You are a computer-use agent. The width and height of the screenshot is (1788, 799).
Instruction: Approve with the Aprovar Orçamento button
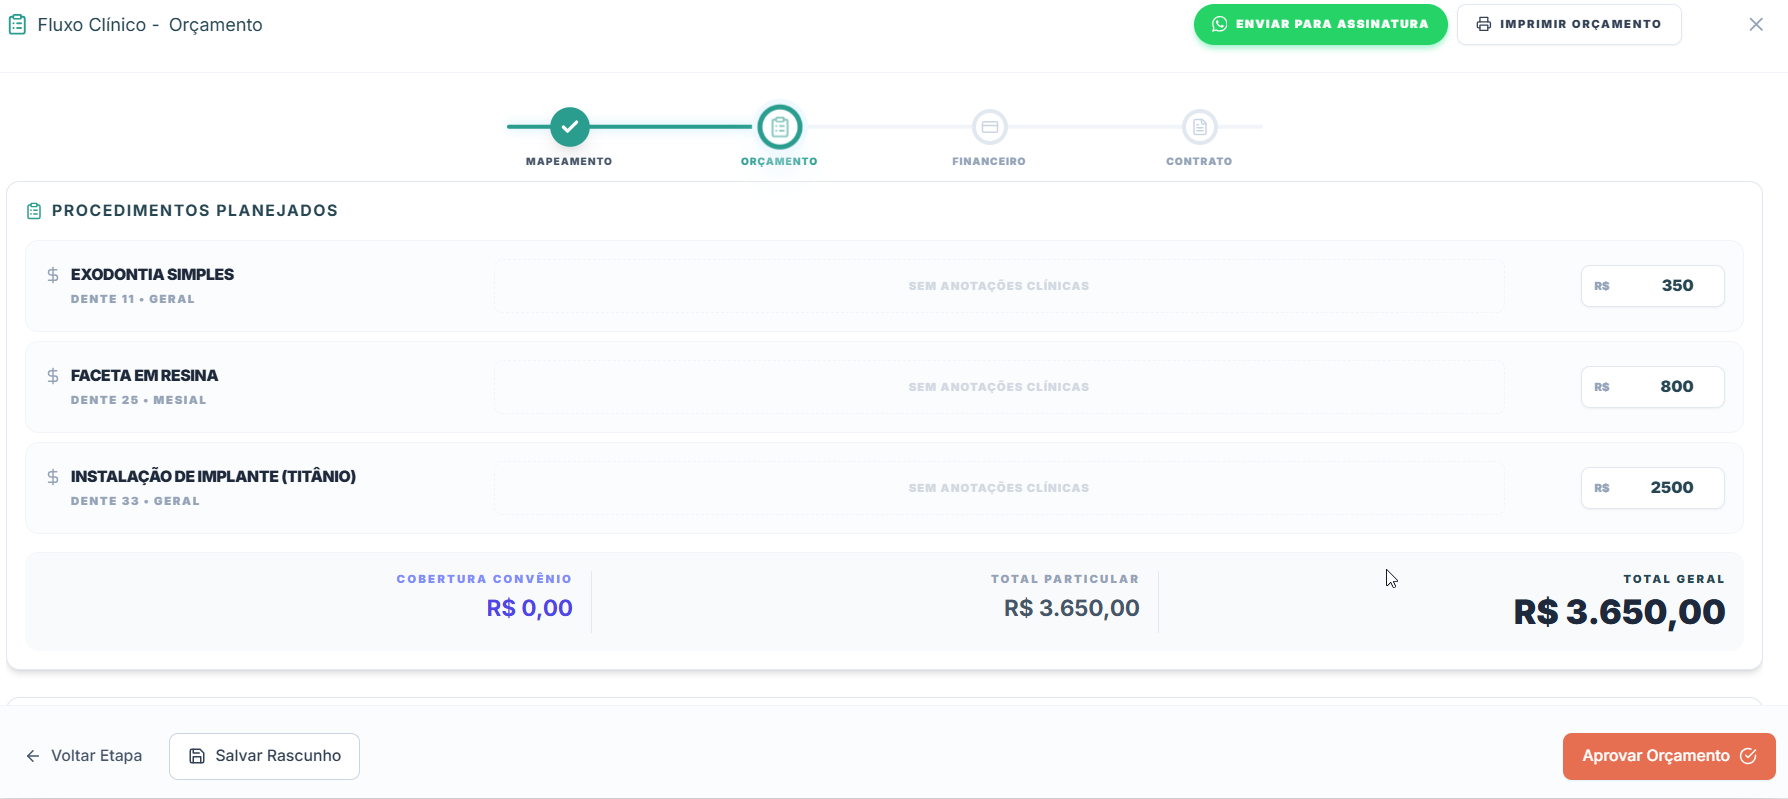coord(1669,756)
